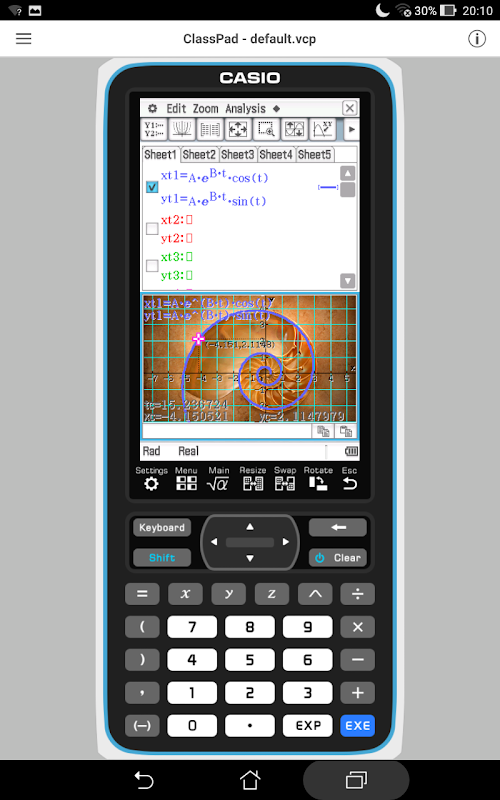
Task: Click the Rad angle mode in status bar
Action: pos(152,451)
